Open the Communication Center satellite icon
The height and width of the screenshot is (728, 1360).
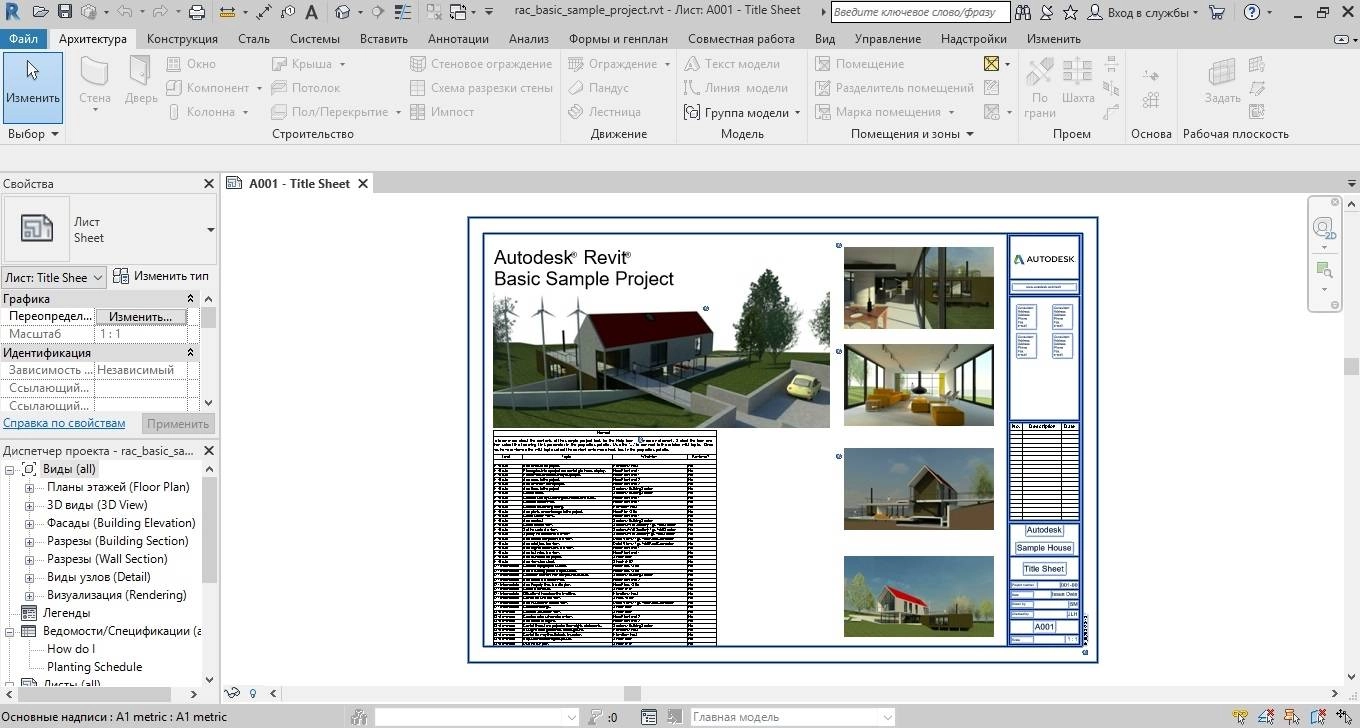[x=1049, y=12]
